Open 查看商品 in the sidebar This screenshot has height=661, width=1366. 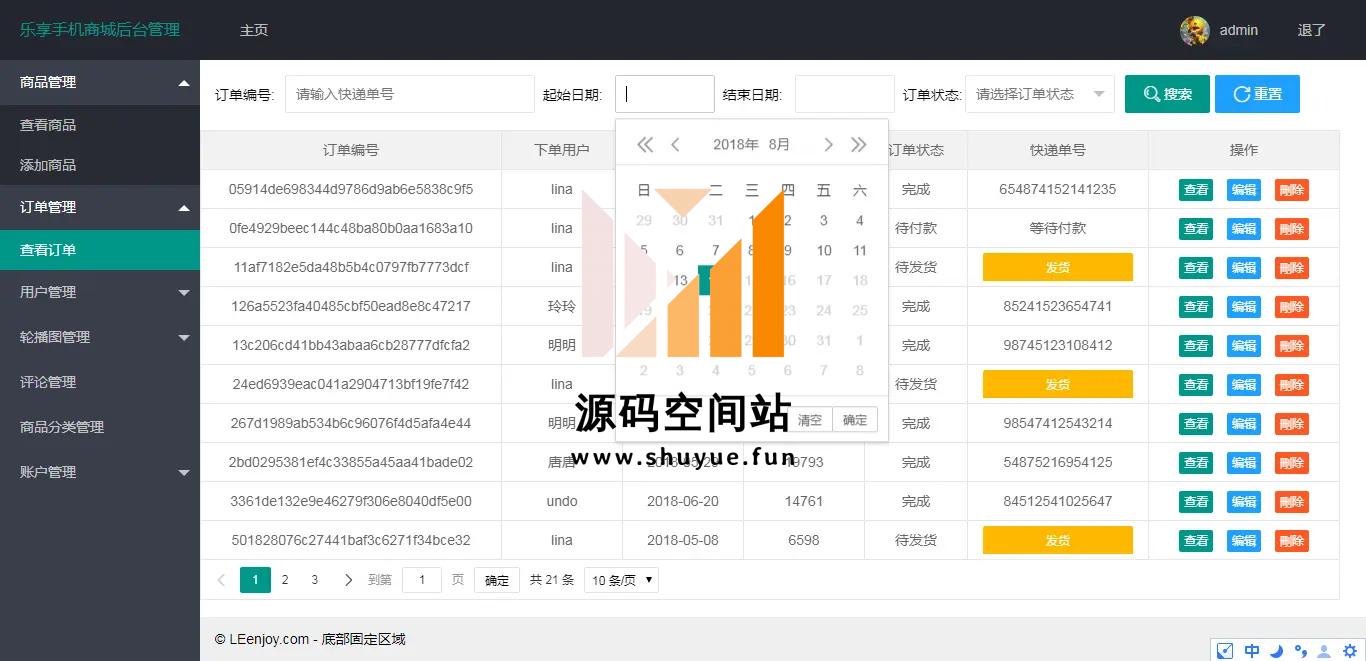(100, 125)
